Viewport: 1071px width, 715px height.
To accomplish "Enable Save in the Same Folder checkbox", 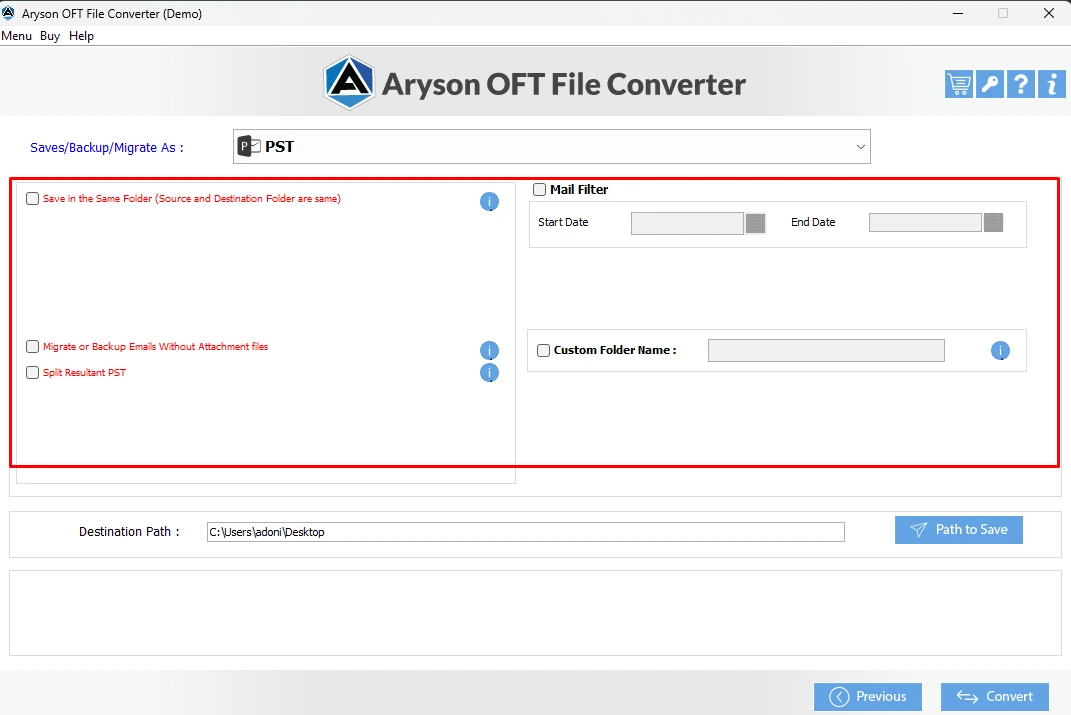I will [32, 199].
